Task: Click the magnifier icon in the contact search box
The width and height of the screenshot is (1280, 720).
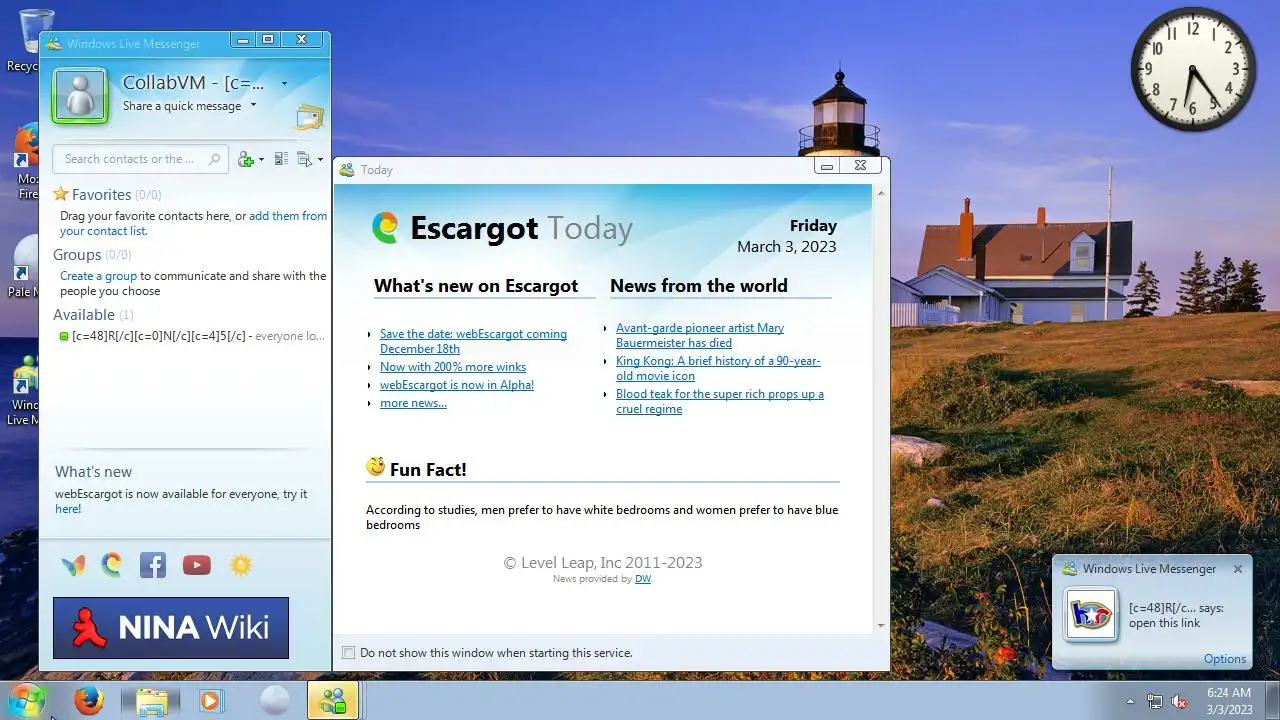Action: tap(214, 159)
